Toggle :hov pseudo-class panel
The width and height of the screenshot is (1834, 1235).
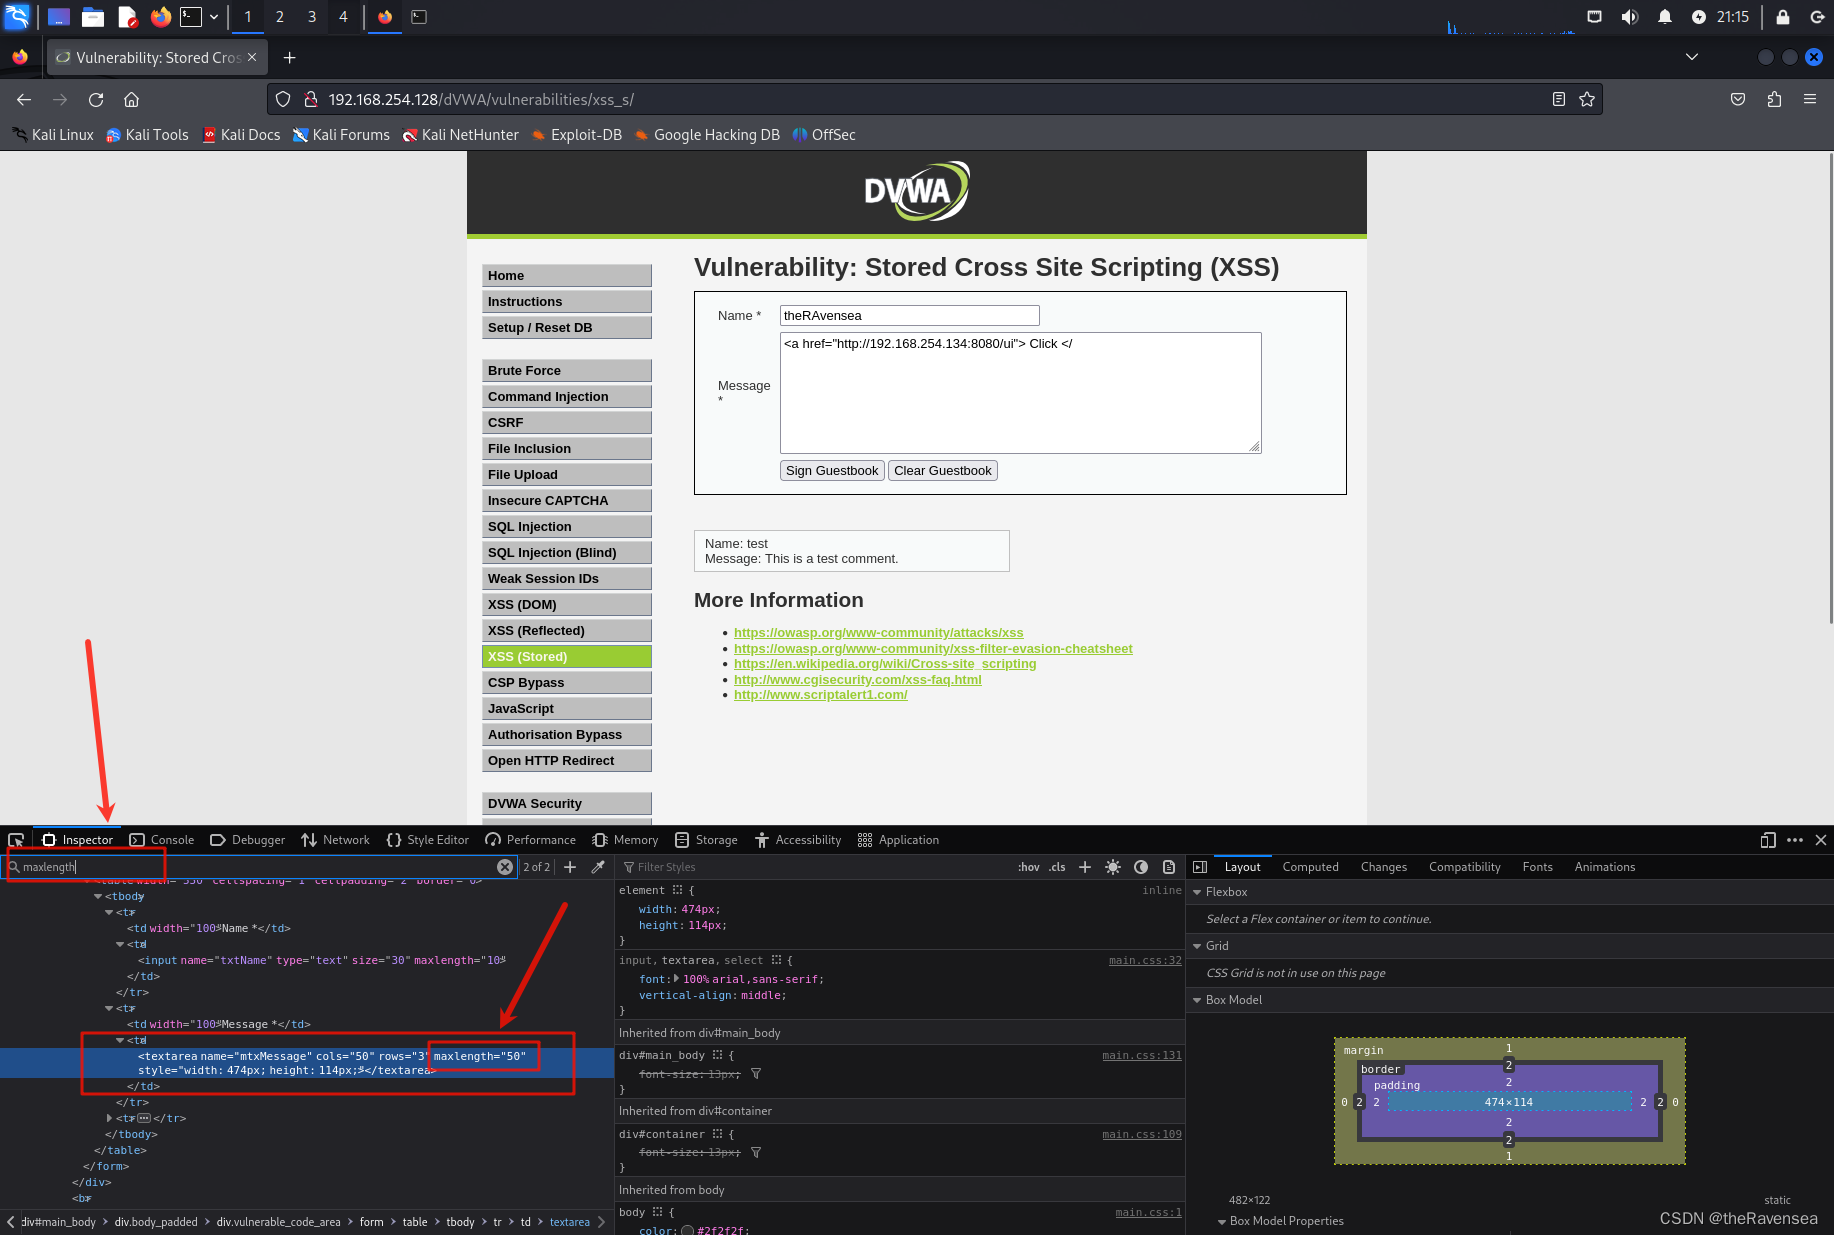(1029, 867)
